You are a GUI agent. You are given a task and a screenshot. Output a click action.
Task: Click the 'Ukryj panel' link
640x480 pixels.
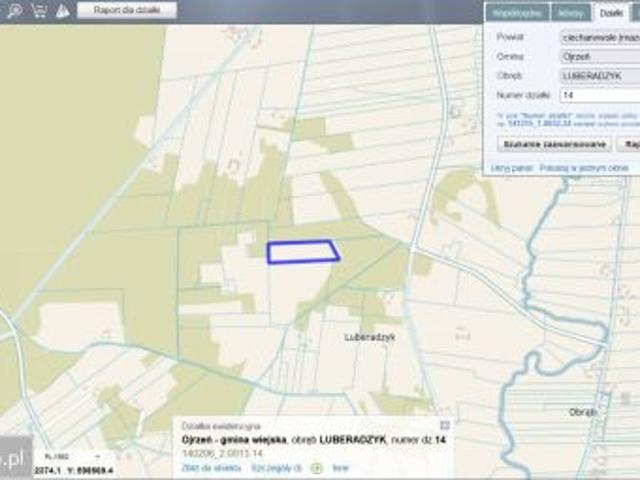[512, 168]
